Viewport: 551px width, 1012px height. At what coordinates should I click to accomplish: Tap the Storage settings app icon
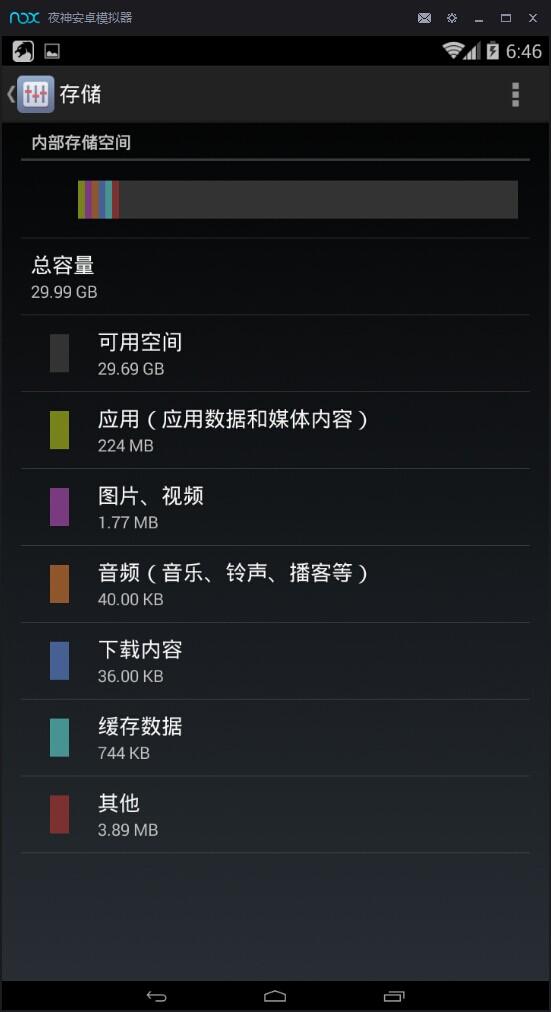tap(35, 94)
